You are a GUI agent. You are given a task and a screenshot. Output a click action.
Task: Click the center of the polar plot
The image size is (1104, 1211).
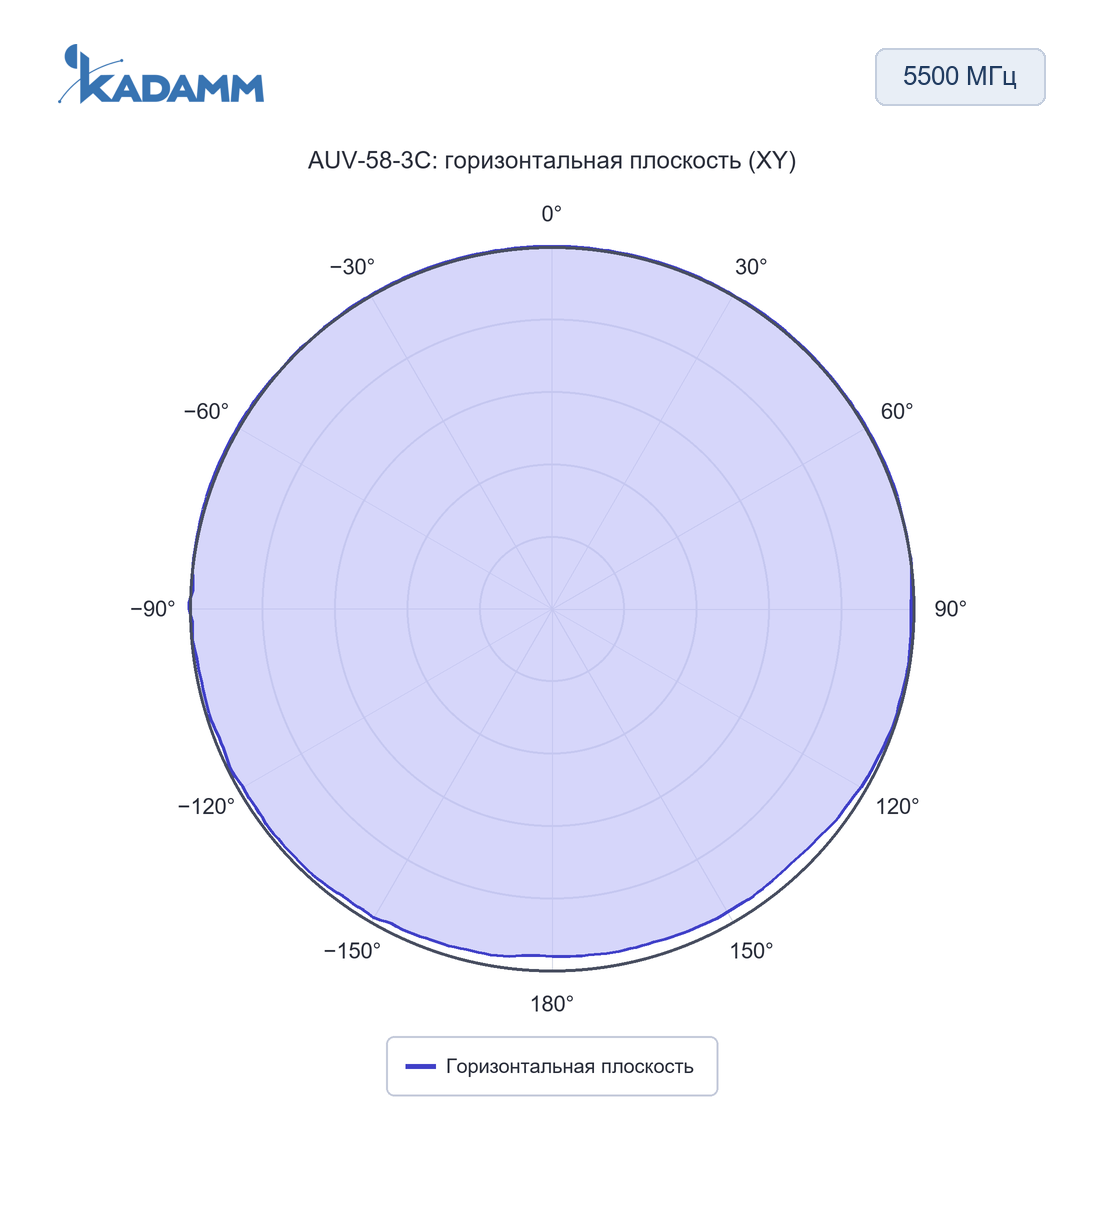tap(552, 609)
